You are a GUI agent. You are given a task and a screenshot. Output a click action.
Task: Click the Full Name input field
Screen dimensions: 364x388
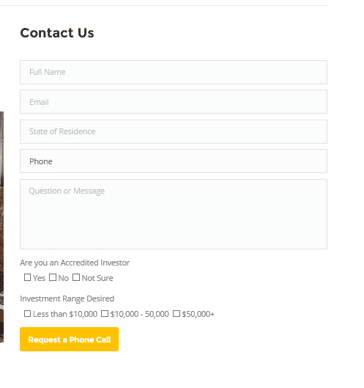pos(173,72)
